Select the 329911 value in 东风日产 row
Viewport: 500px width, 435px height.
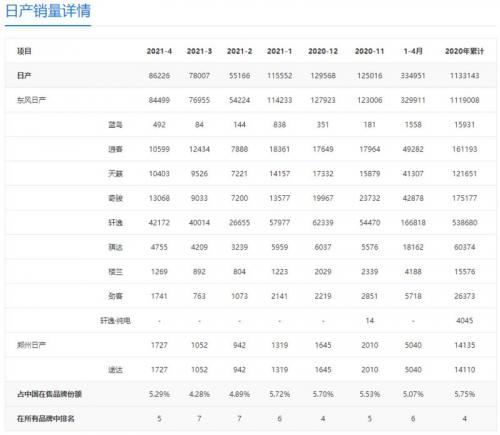[x=413, y=100]
